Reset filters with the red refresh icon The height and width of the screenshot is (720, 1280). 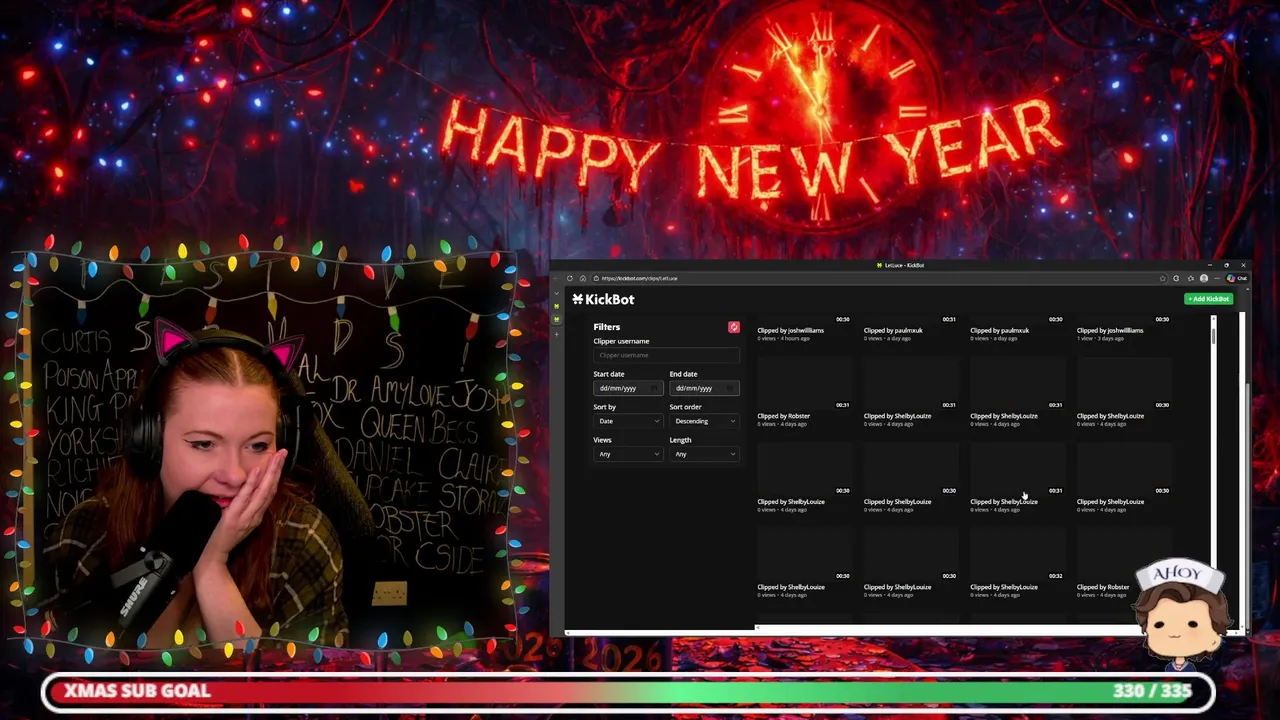[734, 327]
